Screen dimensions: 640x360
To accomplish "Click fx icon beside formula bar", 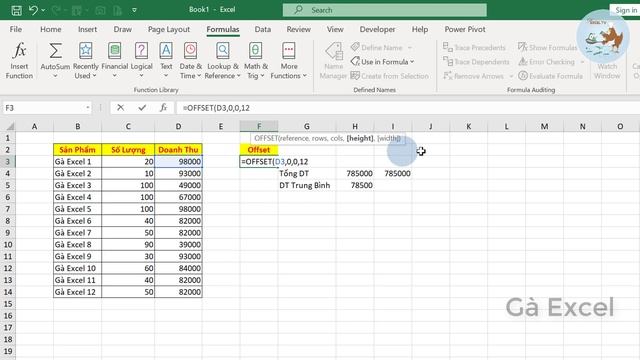I will click(x=163, y=108).
